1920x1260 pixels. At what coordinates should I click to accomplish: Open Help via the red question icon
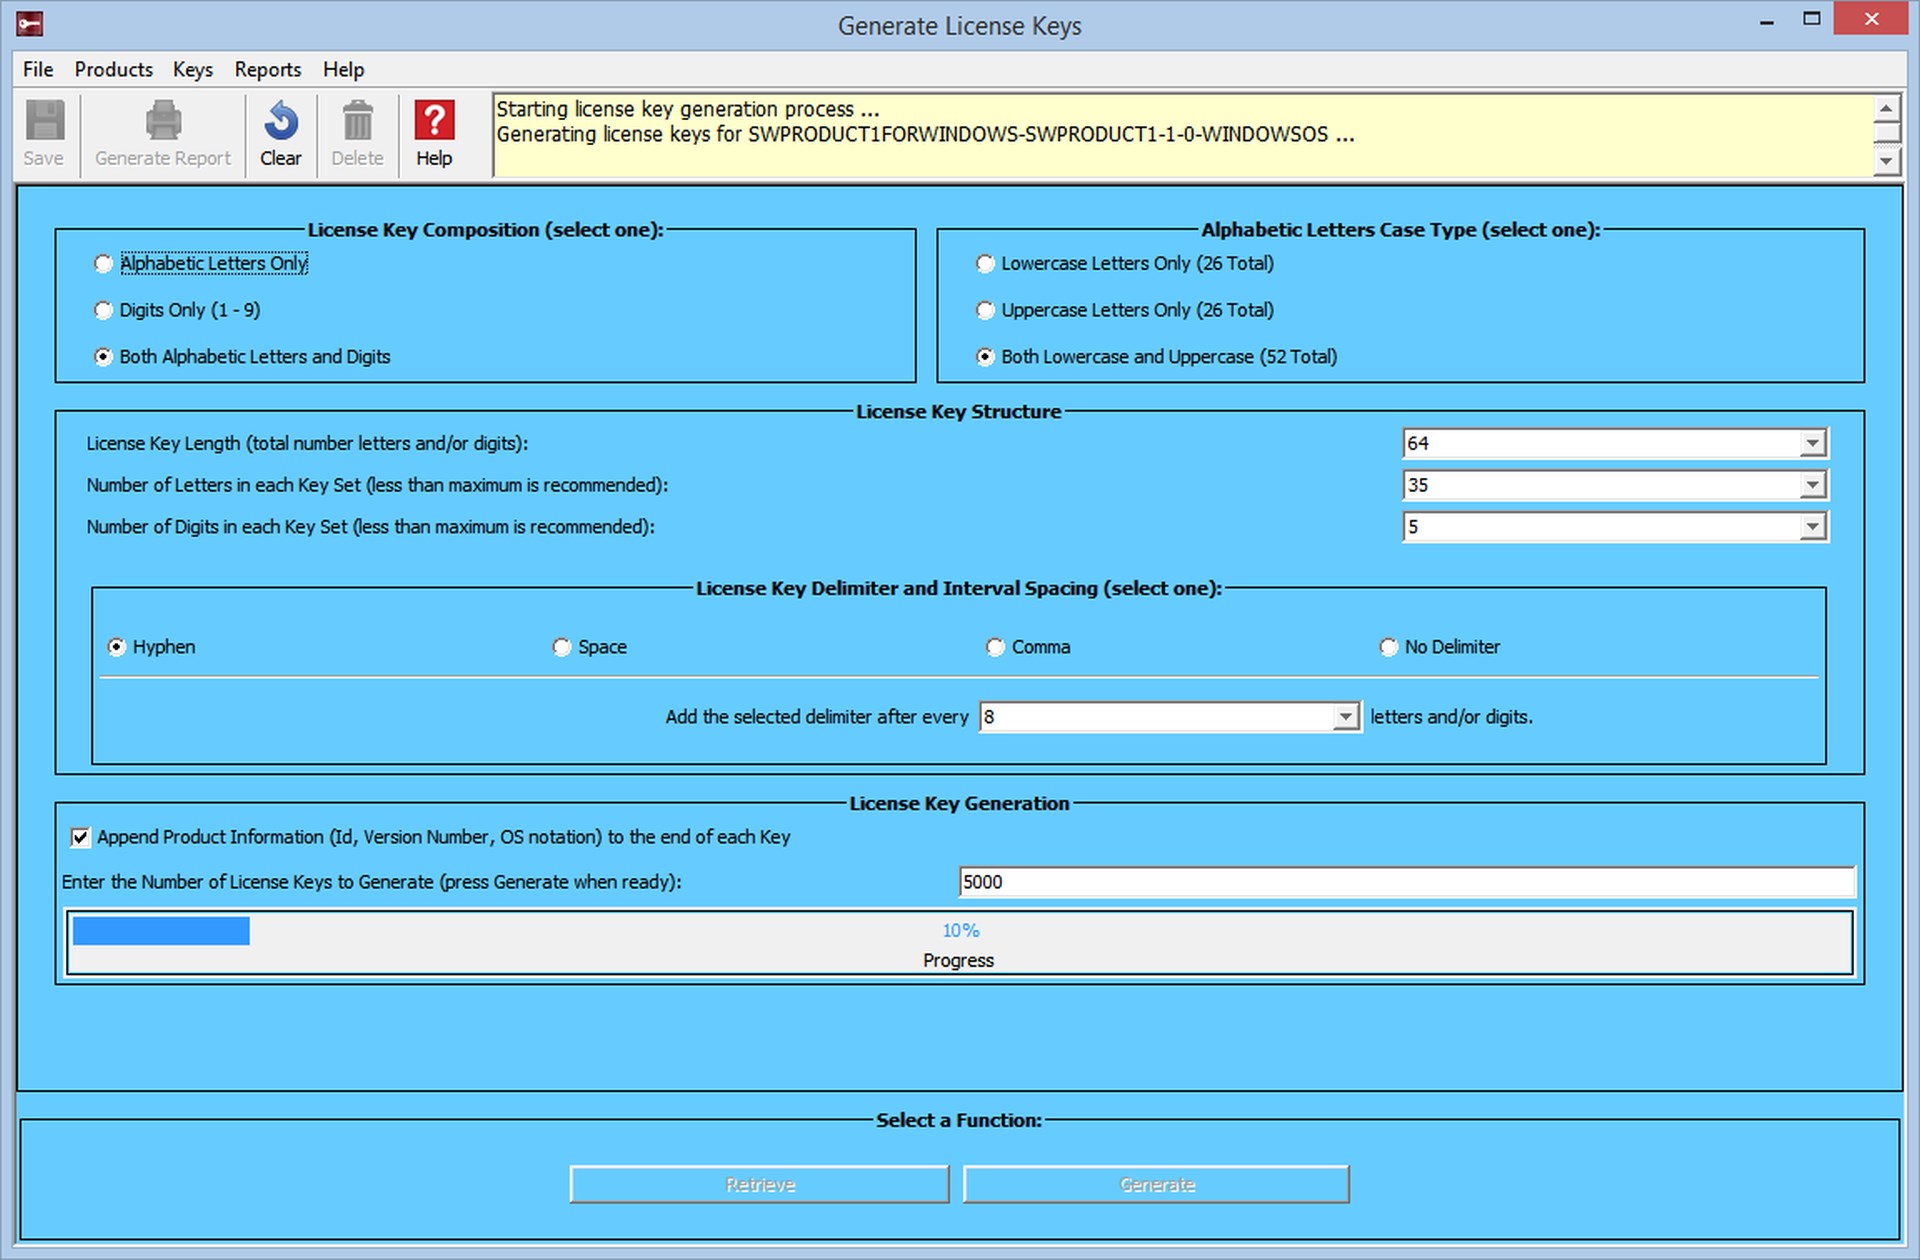434,121
